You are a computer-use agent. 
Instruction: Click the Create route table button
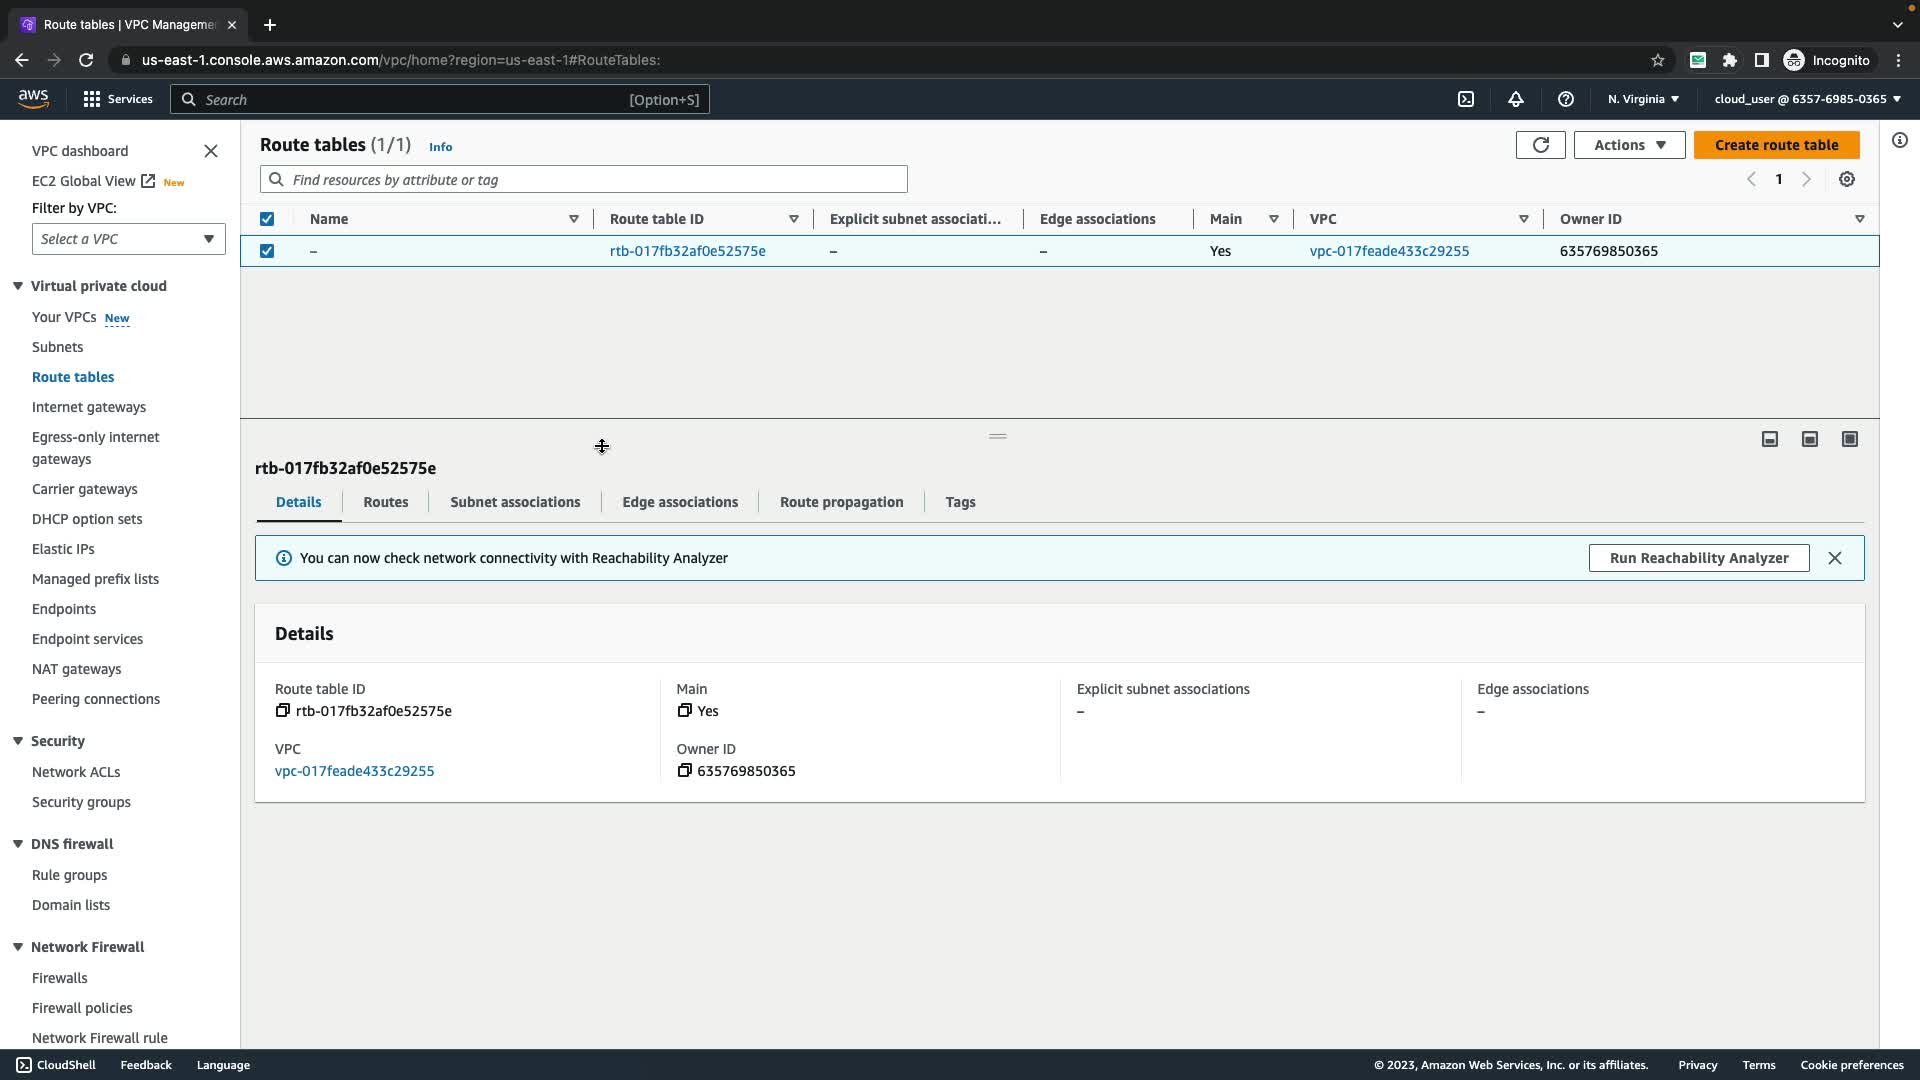coord(1776,145)
